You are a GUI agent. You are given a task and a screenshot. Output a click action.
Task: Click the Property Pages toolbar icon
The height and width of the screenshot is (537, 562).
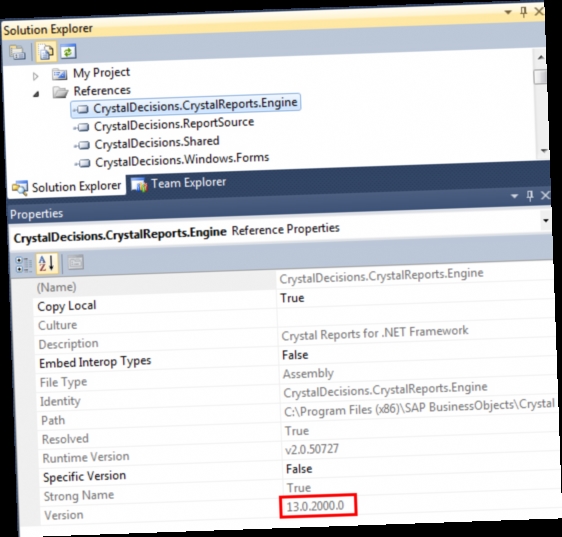tap(76, 263)
